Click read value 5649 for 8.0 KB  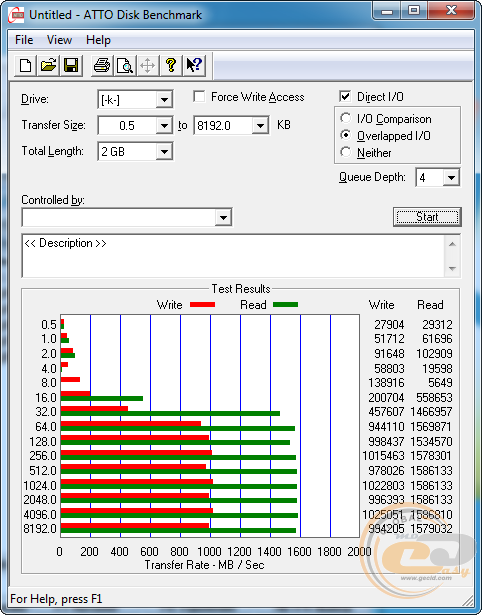(x=440, y=383)
